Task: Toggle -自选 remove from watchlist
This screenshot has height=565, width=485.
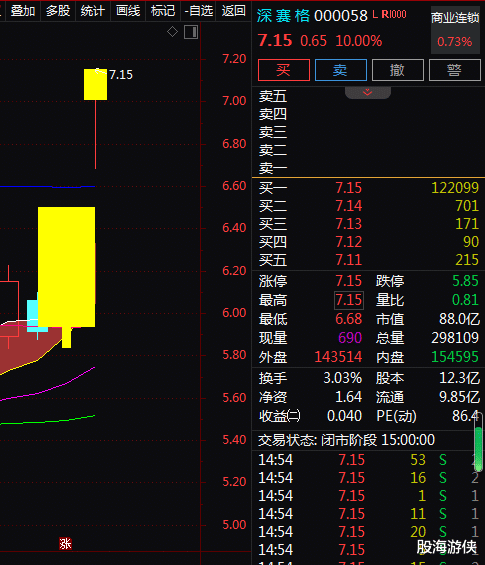Action: pos(199,11)
